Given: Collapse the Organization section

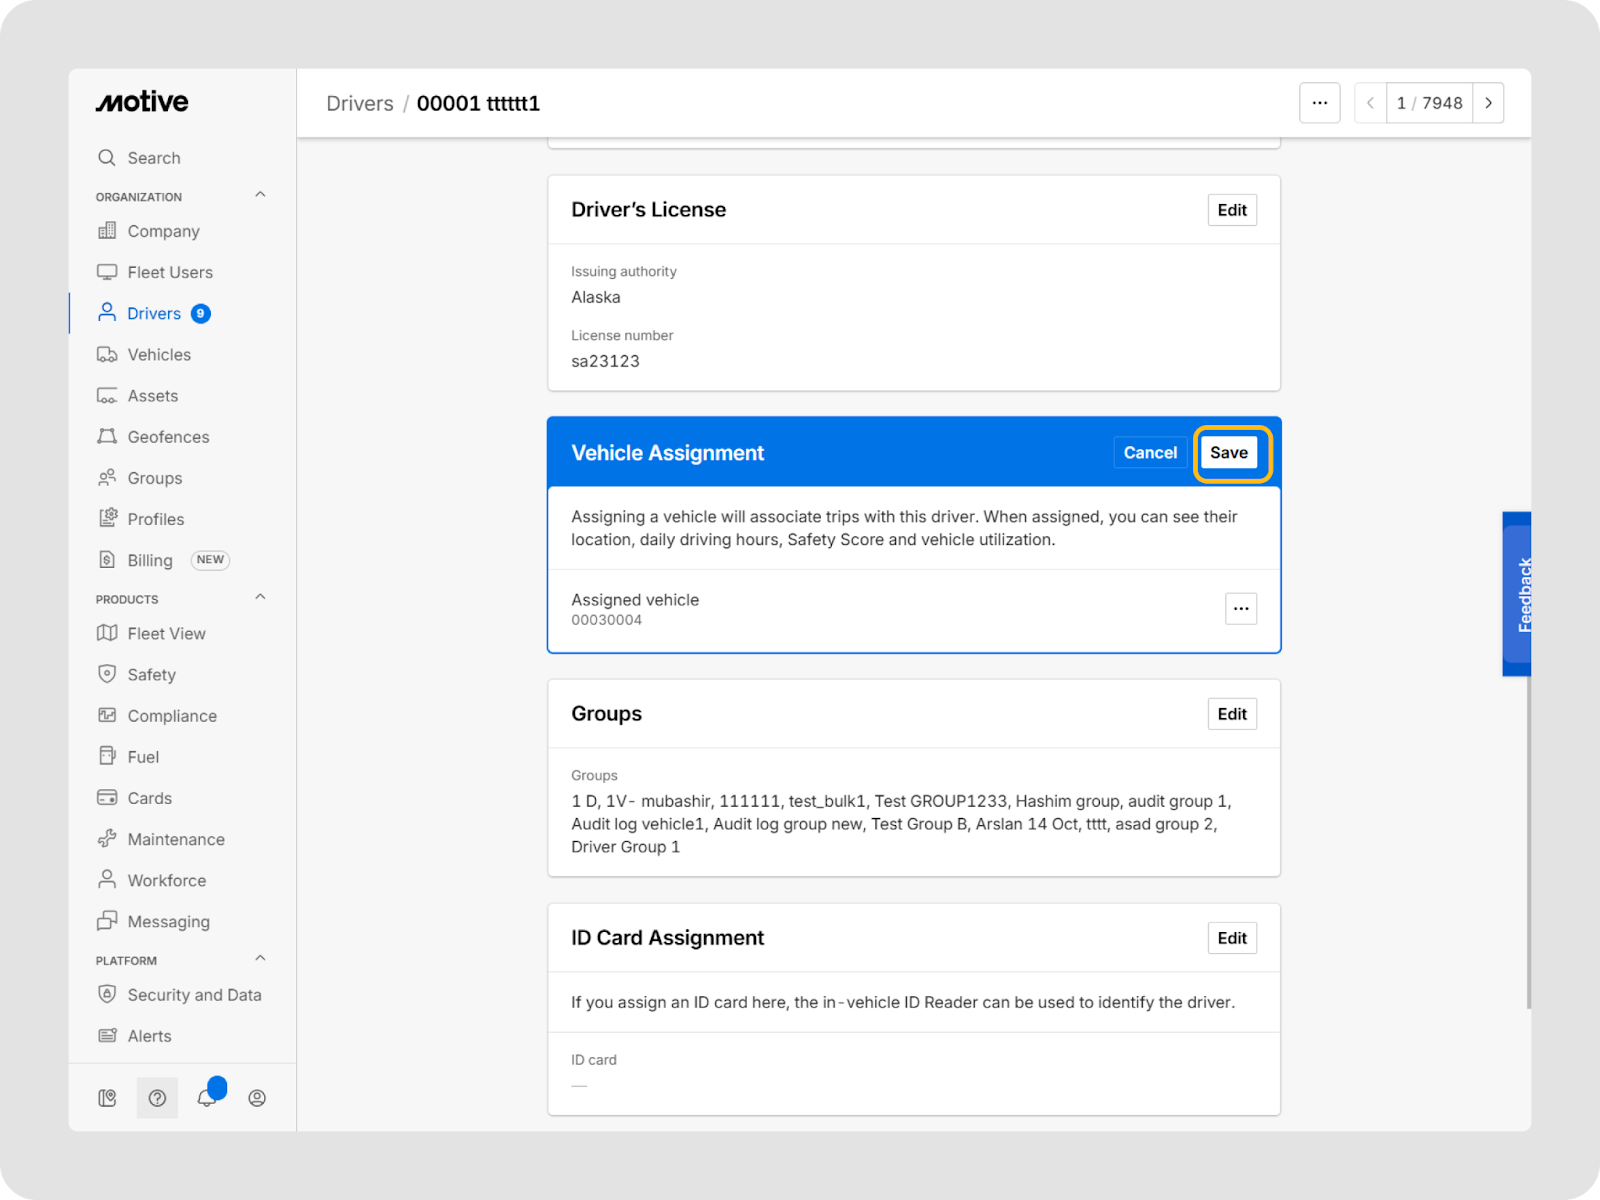Looking at the screenshot, I should (x=260, y=195).
